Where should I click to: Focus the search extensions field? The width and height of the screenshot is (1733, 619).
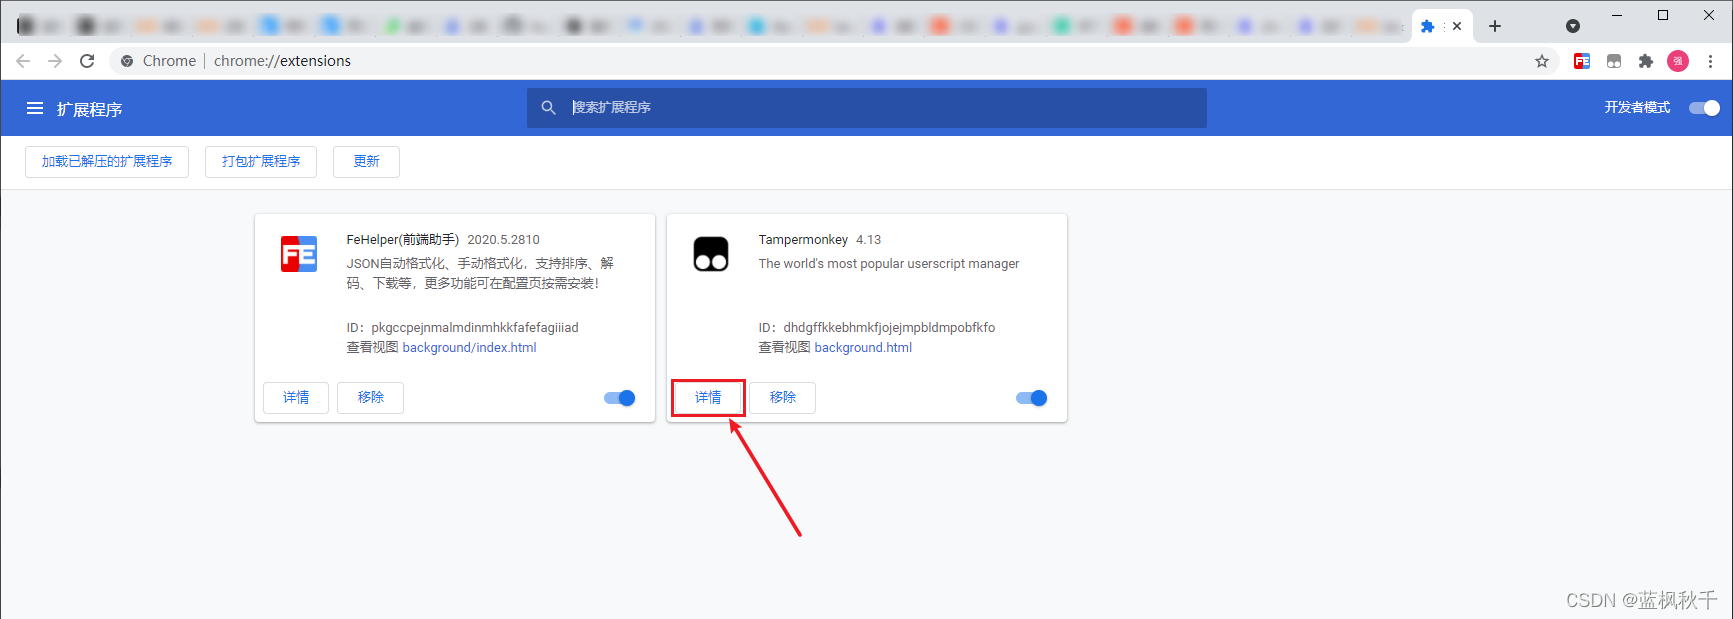click(x=867, y=107)
